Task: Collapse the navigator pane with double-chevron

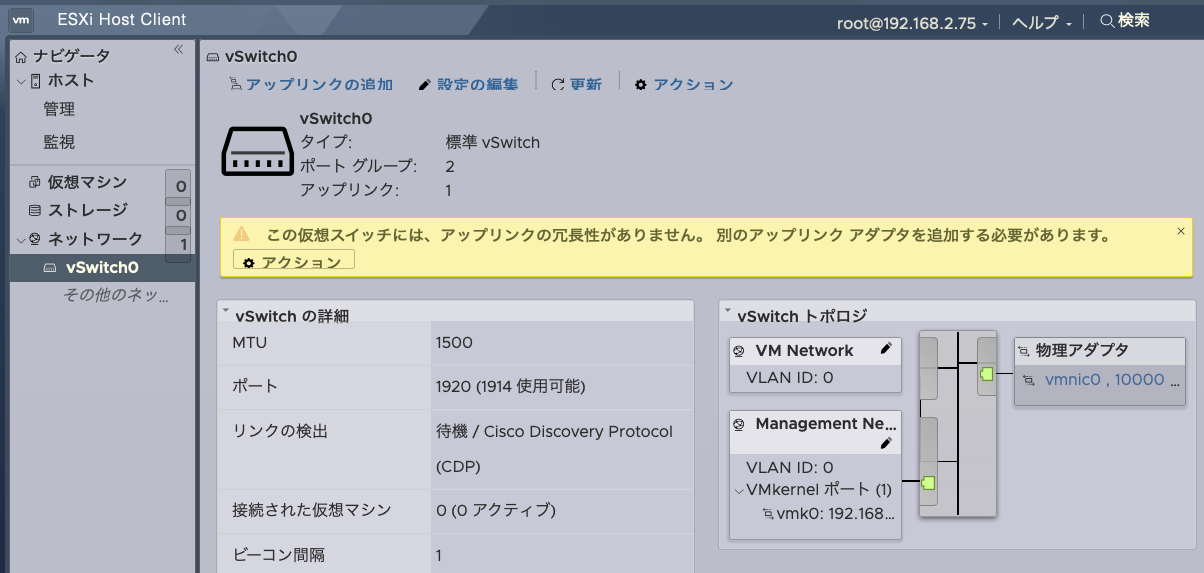Action: [x=178, y=49]
